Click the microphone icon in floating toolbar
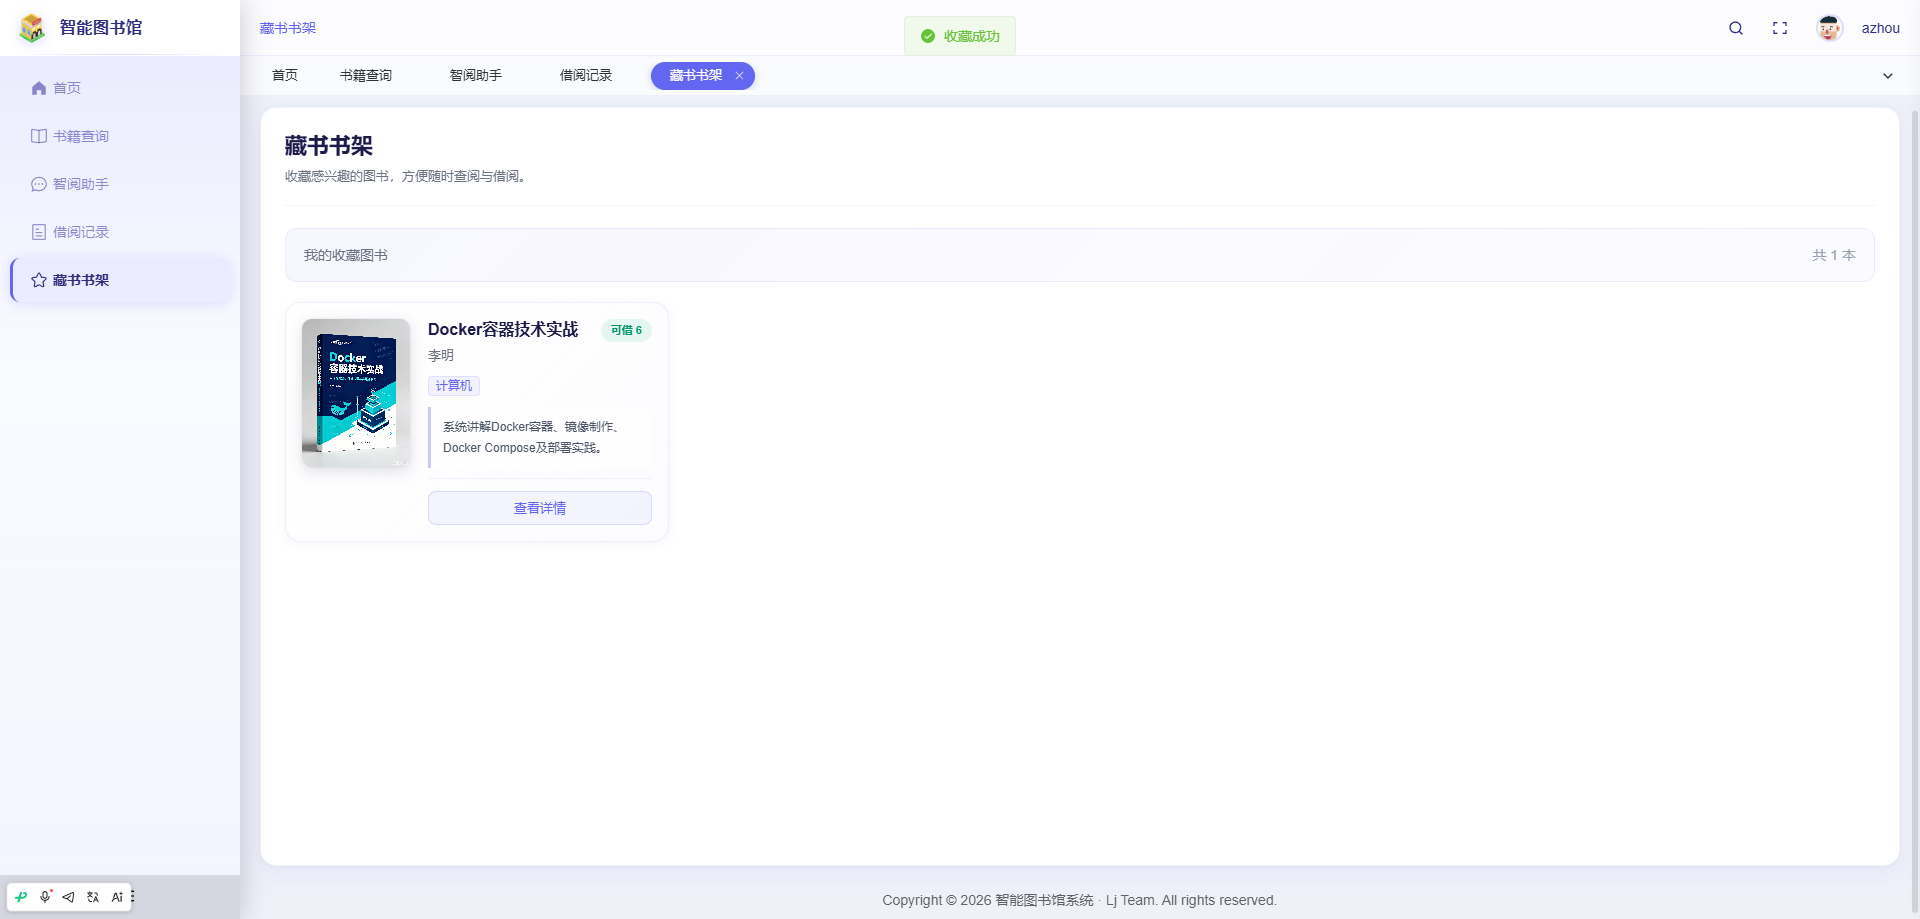The image size is (1920, 919). (x=45, y=897)
